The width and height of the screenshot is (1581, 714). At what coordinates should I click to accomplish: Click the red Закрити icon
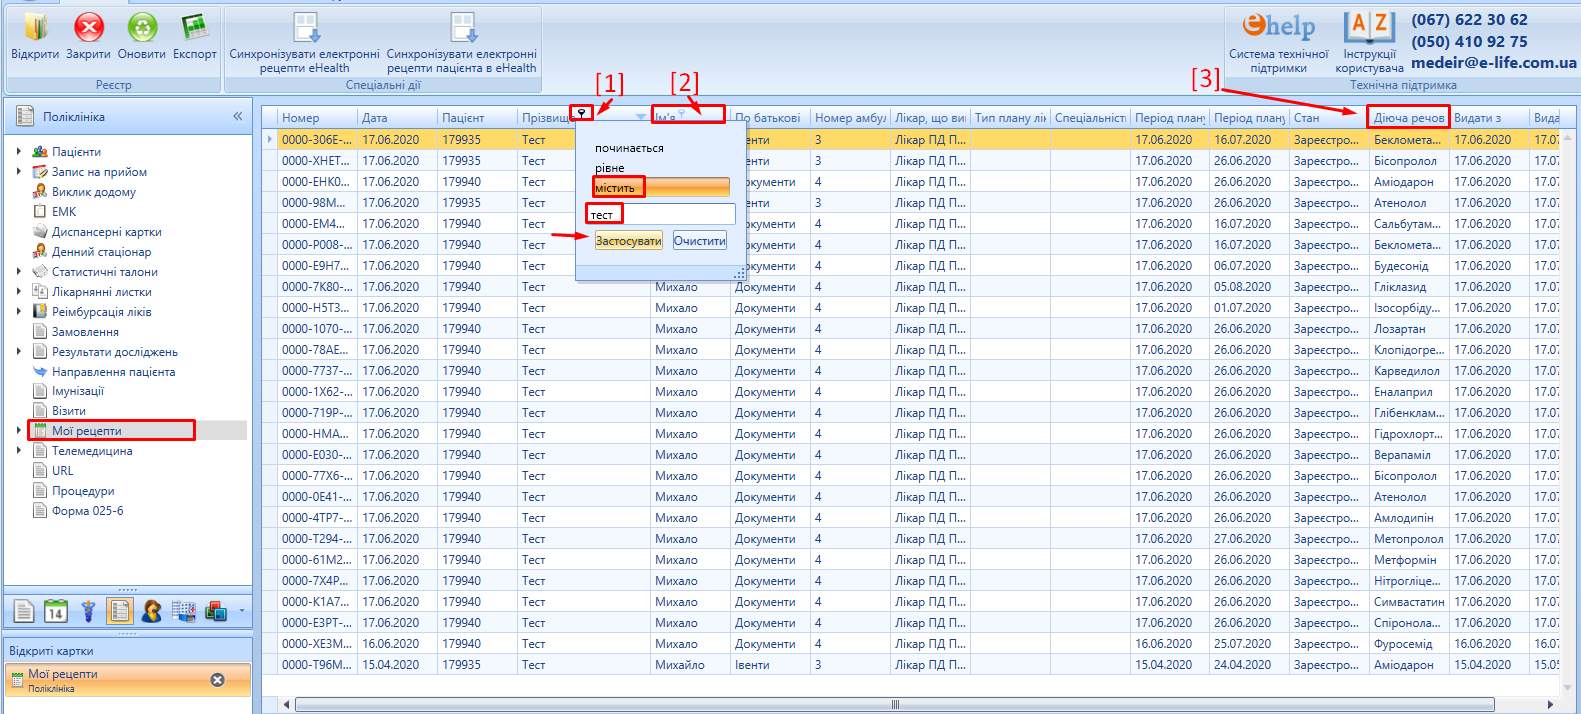(89, 28)
